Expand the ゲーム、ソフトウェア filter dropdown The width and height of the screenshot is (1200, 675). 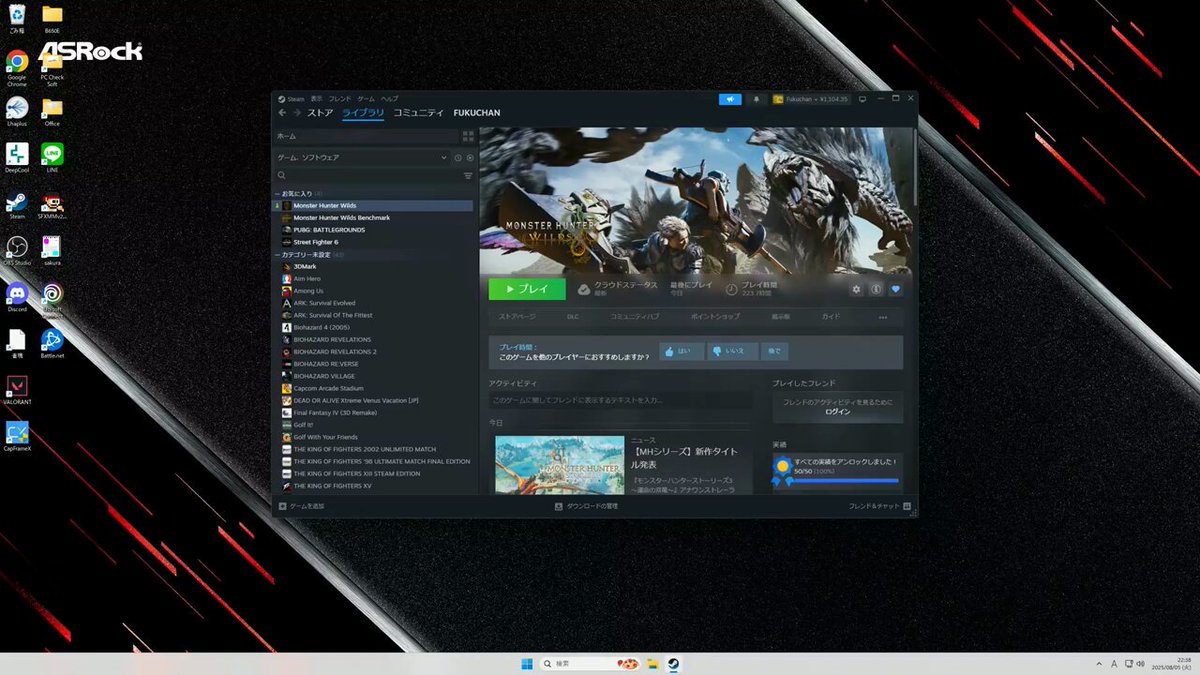point(362,158)
